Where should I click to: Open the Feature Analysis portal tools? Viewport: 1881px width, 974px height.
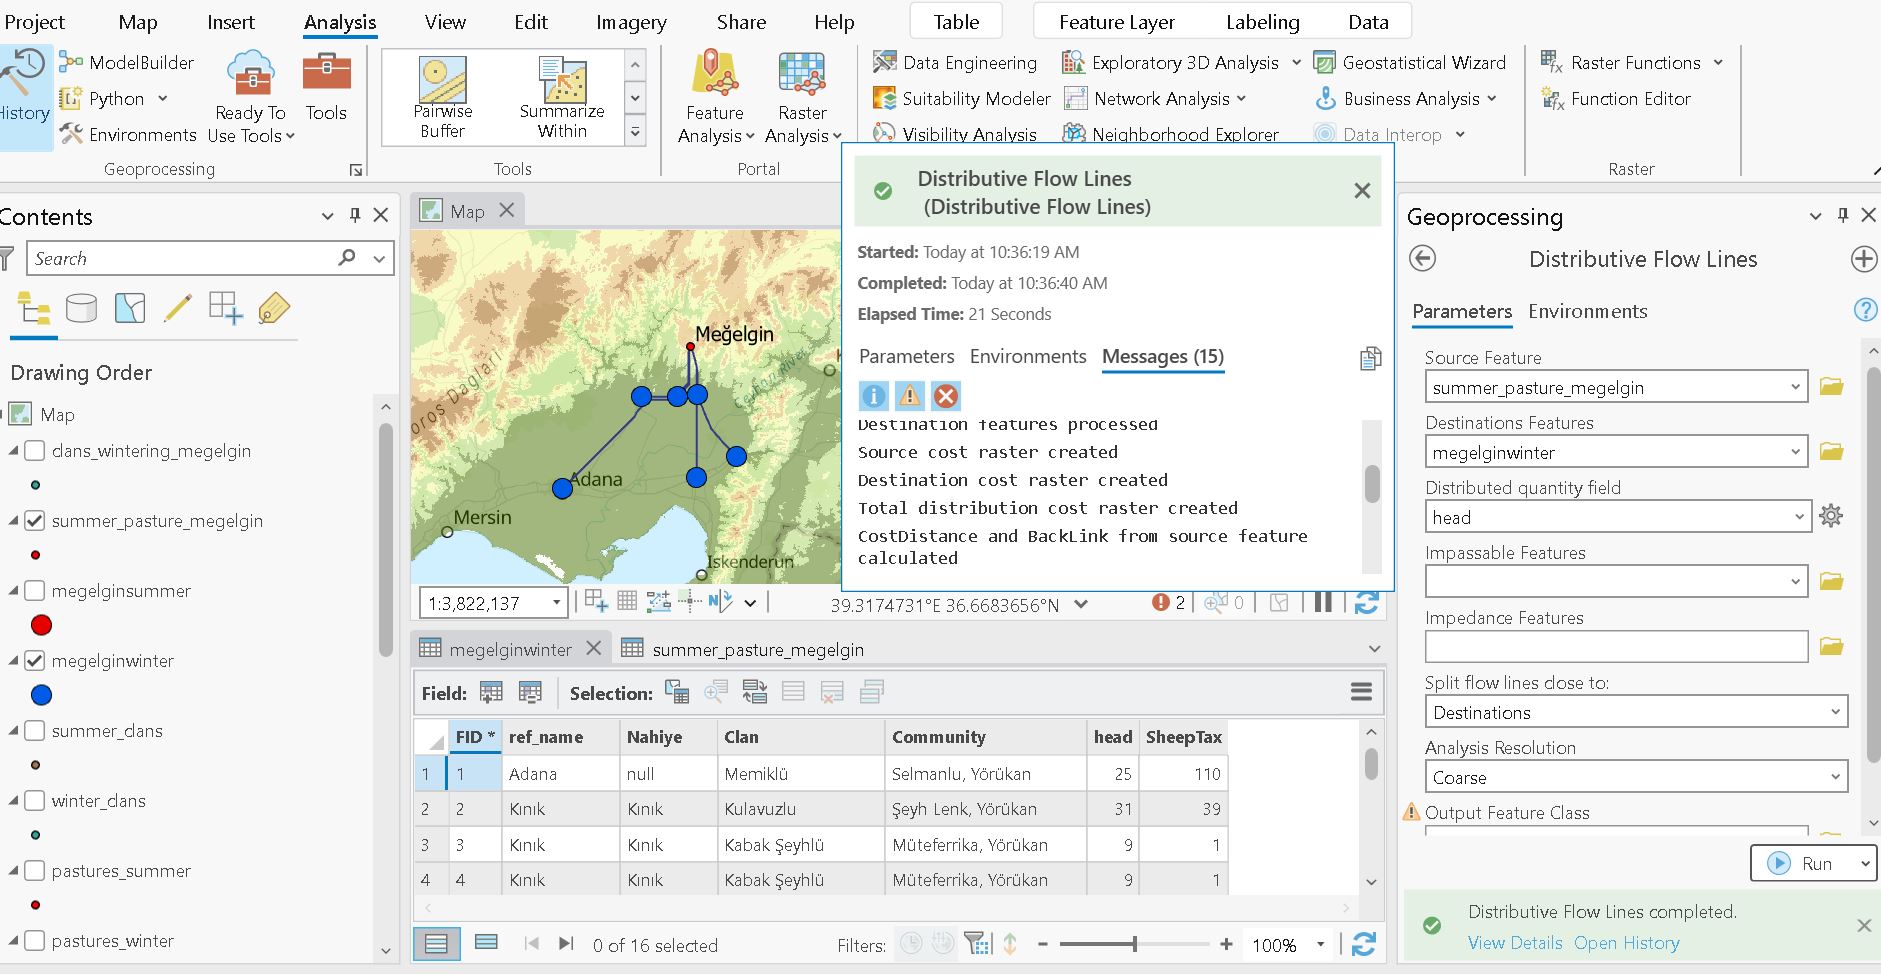pyautogui.click(x=713, y=97)
